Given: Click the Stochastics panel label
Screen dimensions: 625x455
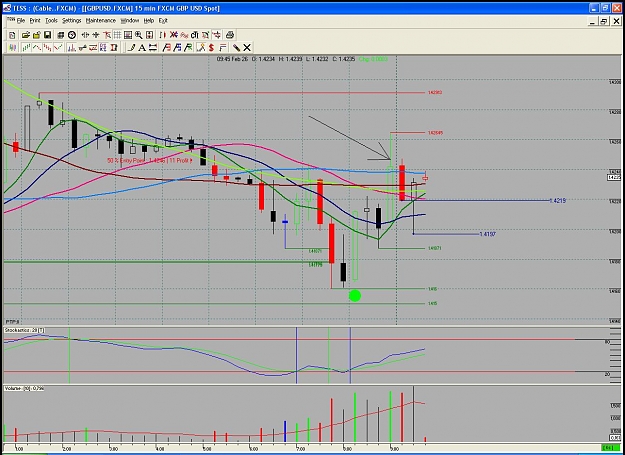Looking at the screenshot, I should [x=24, y=330].
